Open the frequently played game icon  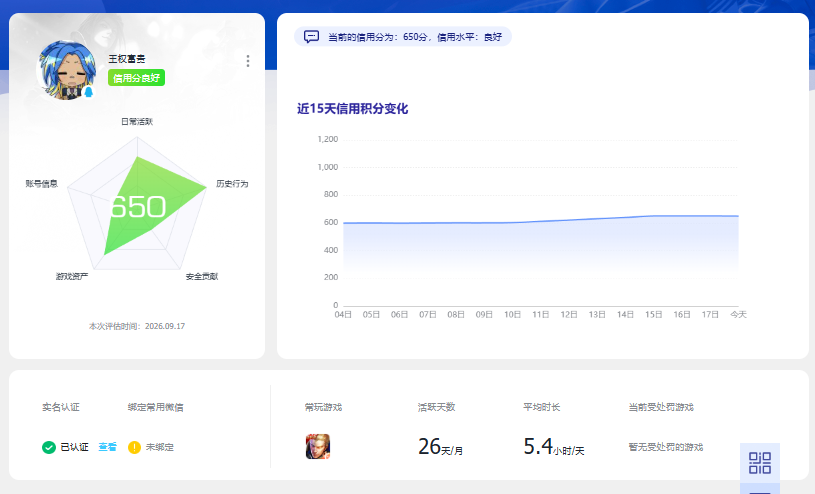318,447
